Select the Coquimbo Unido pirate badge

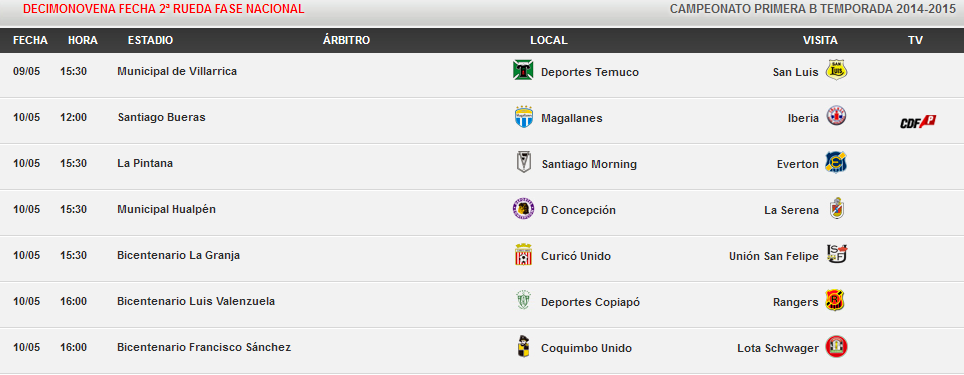pos(523,347)
